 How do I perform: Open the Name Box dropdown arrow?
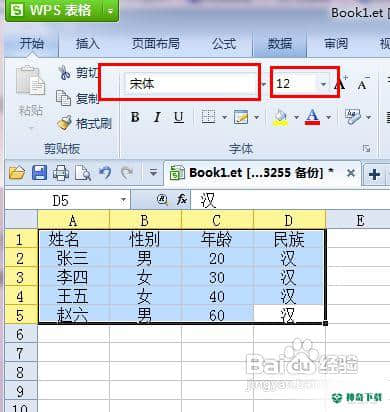coord(123,200)
